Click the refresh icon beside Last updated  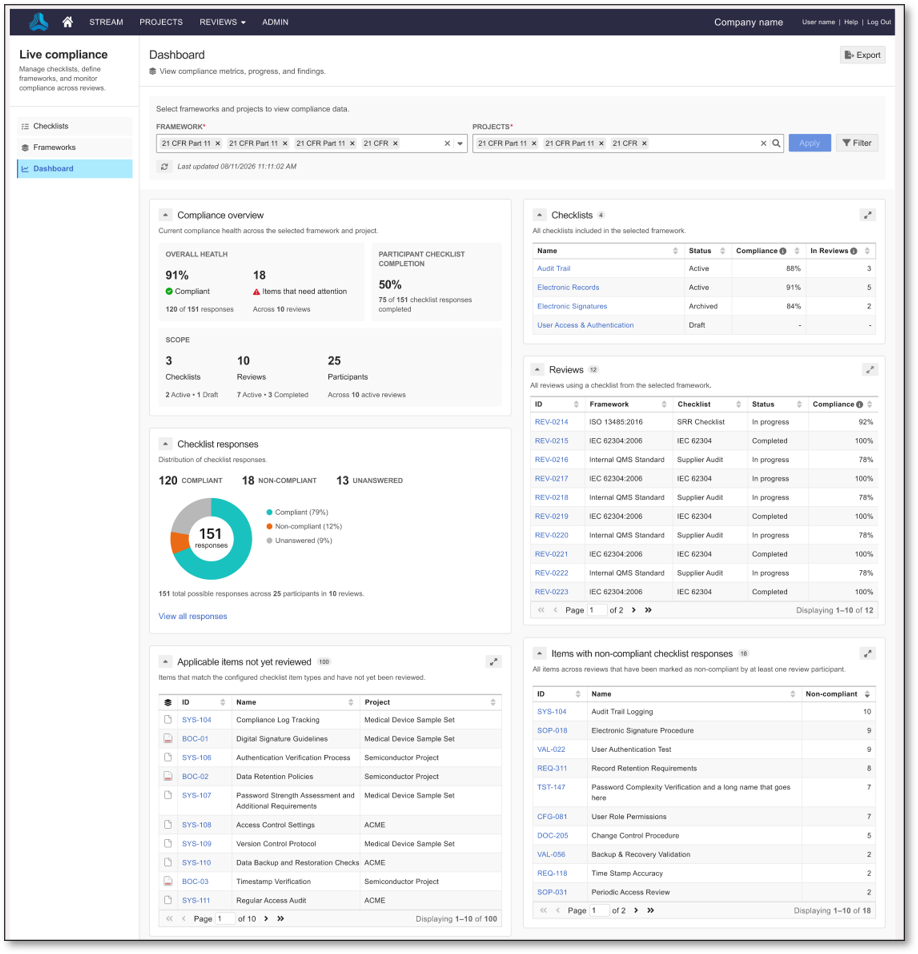coord(164,166)
